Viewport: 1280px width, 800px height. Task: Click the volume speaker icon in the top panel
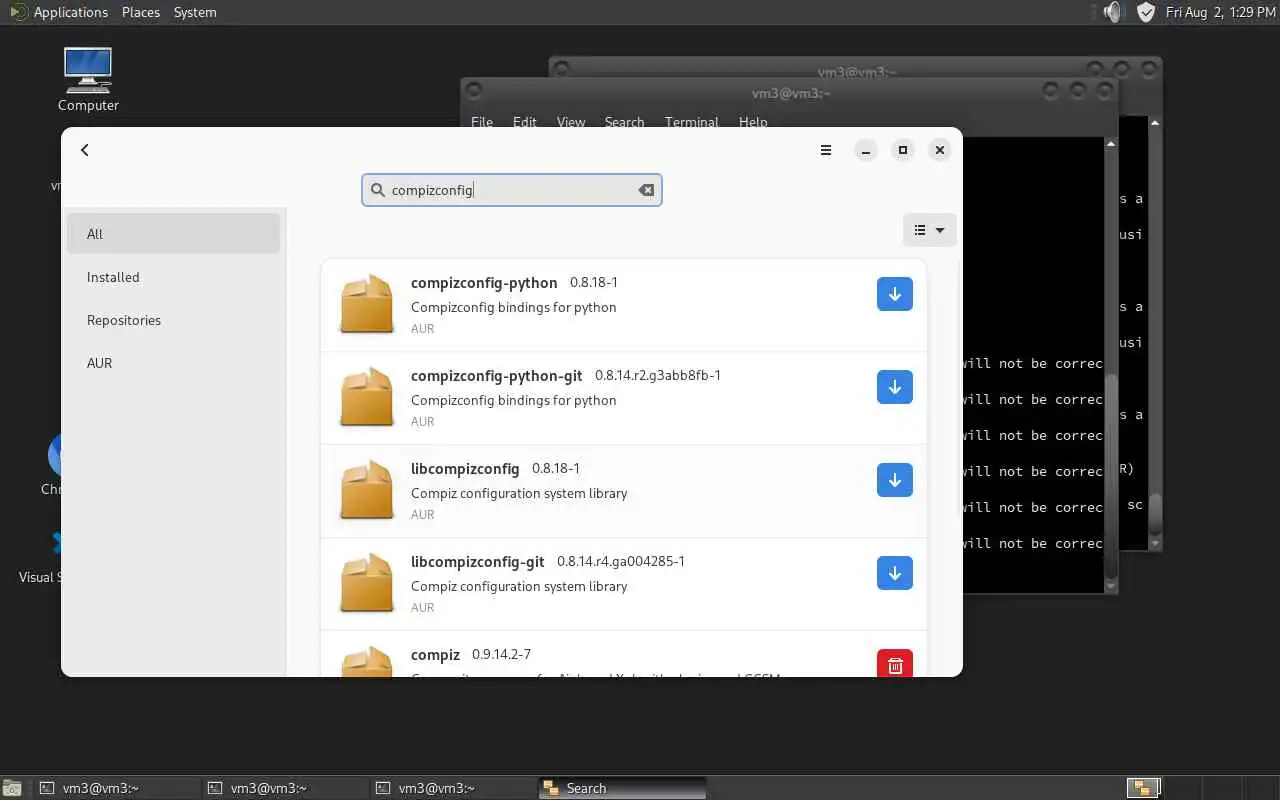(x=1114, y=12)
